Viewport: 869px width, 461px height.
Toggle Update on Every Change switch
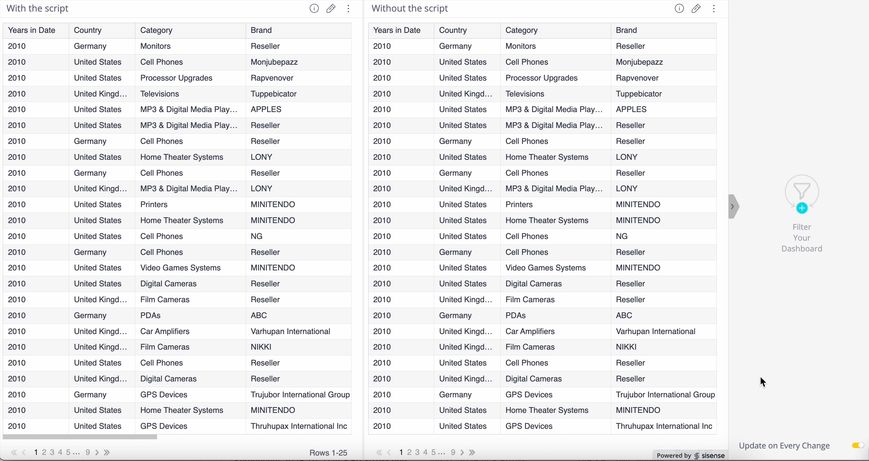point(856,446)
